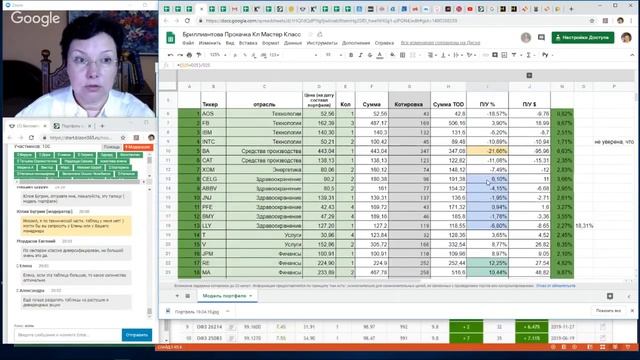Click the Модель портфеля sheet tab
The width and height of the screenshot is (640, 360).
point(227,296)
